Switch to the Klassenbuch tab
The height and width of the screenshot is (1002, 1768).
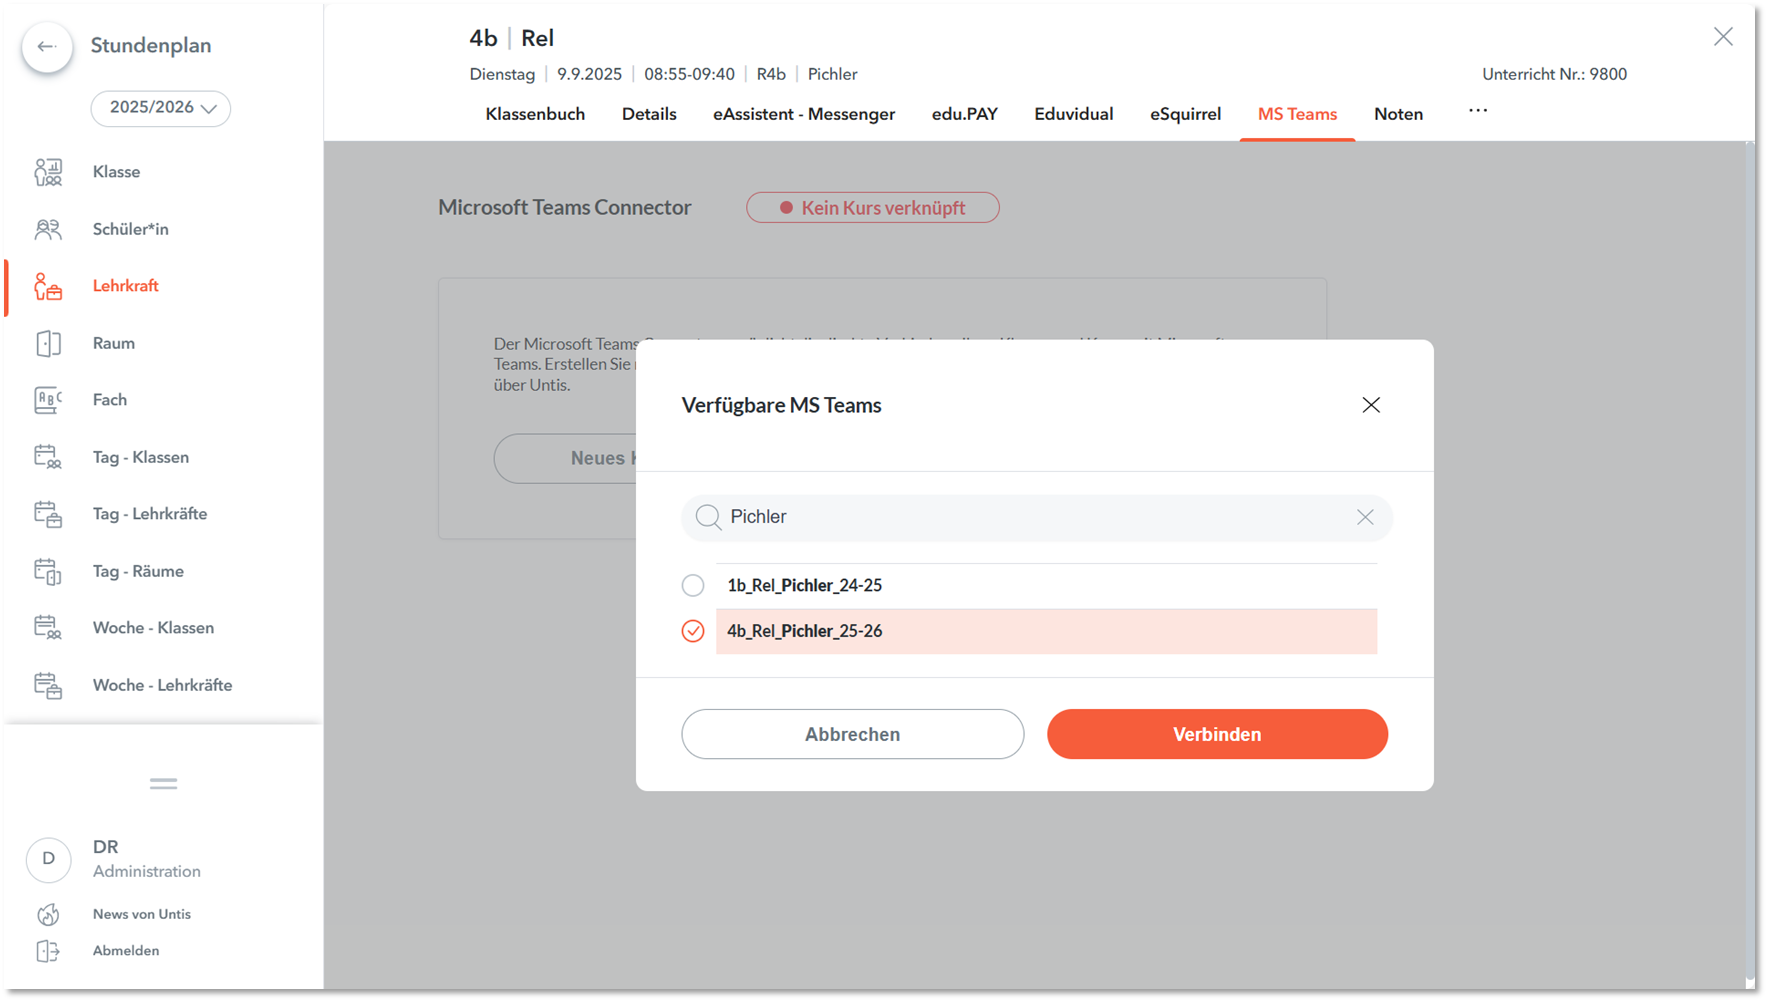pos(535,114)
